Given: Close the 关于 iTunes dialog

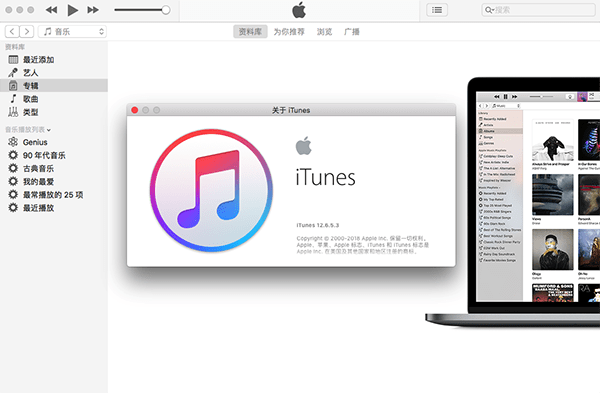Looking at the screenshot, I should [x=135, y=110].
